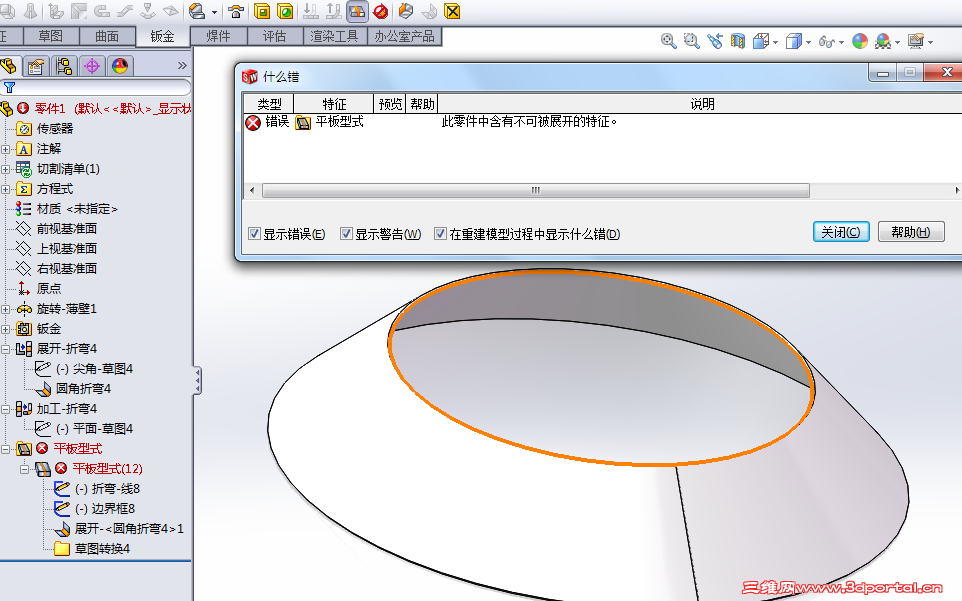The height and width of the screenshot is (601, 962).
Task: Click the 关闭(C) button
Action: 841,232
